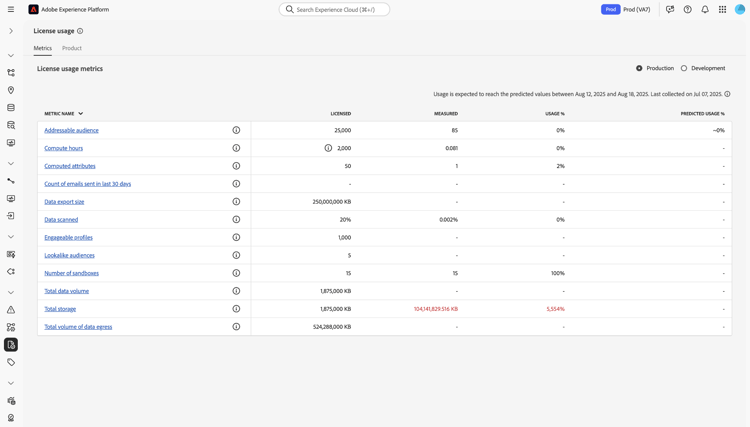Click the Adobe Experience Platform logo
This screenshot has height=427, width=750.
tap(33, 10)
